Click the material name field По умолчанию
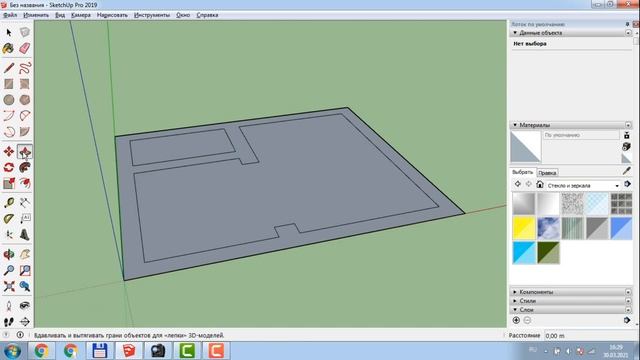The width and height of the screenshot is (640, 360). 581,135
